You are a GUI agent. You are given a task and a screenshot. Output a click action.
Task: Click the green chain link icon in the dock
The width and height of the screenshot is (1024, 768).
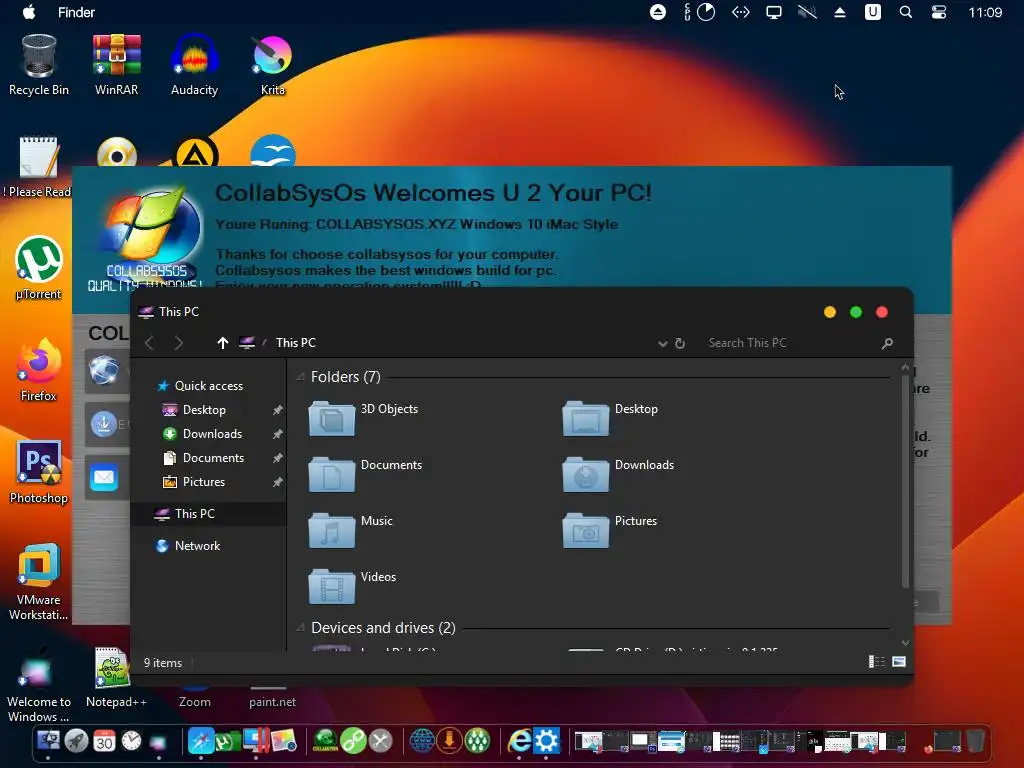(x=353, y=741)
